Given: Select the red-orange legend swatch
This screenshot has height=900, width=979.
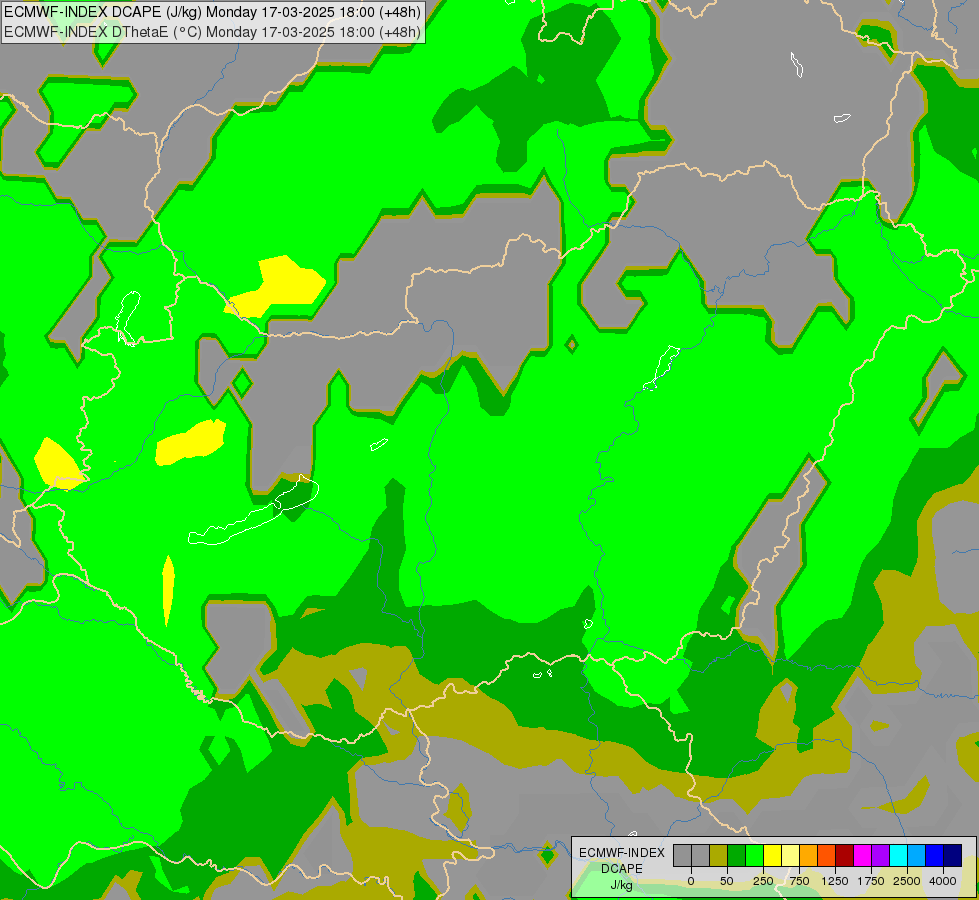Looking at the screenshot, I should [827, 856].
